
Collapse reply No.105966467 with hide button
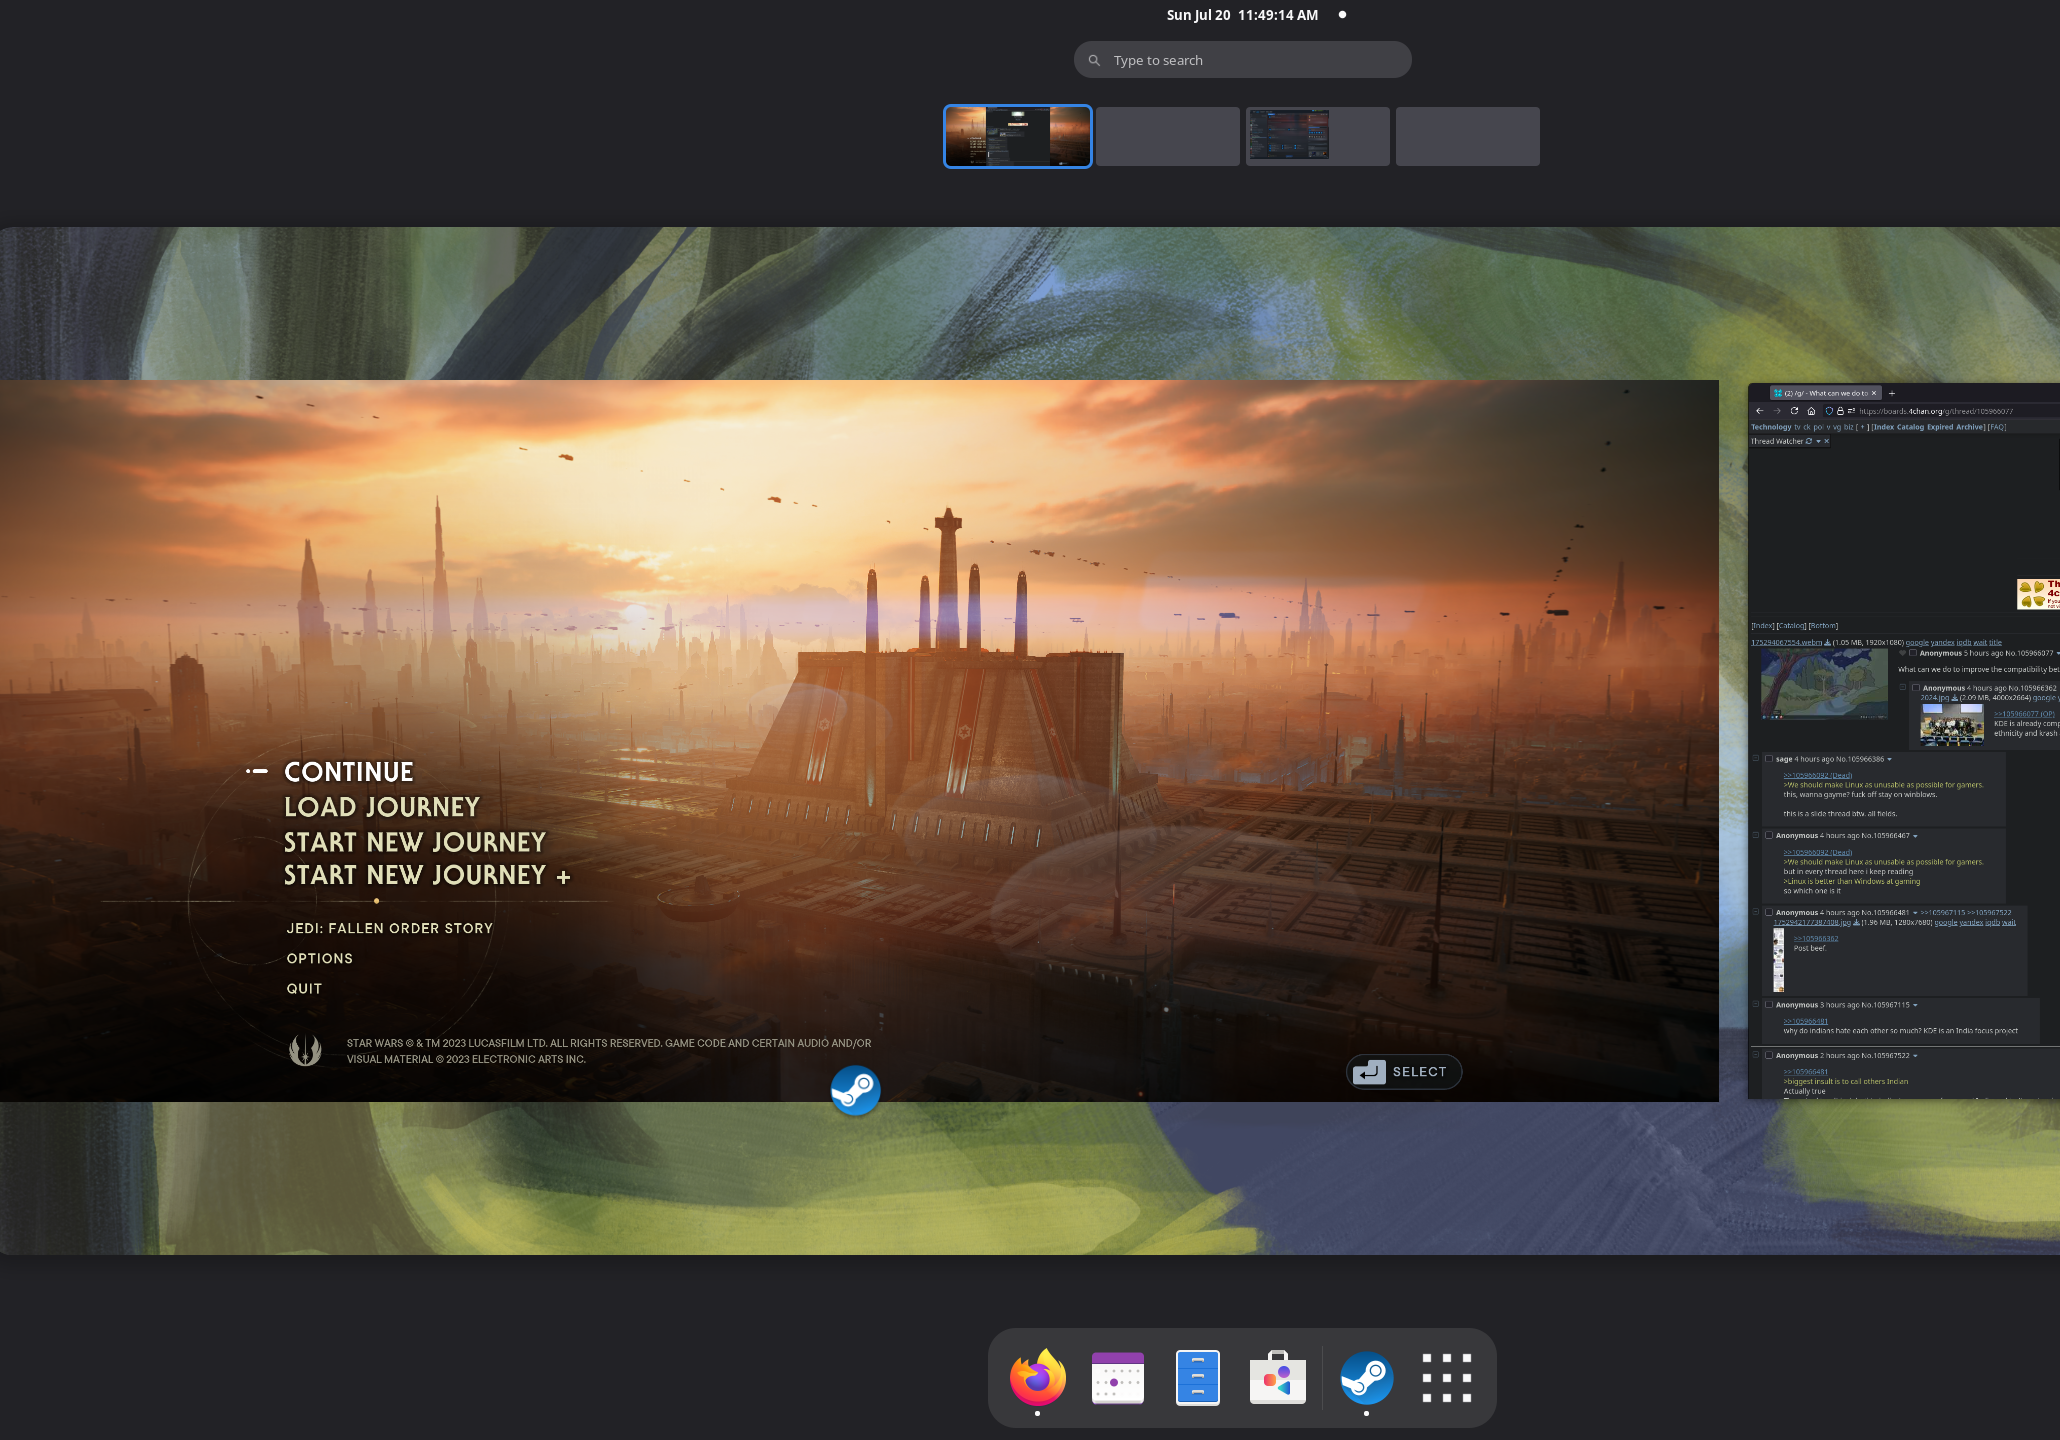1756,834
